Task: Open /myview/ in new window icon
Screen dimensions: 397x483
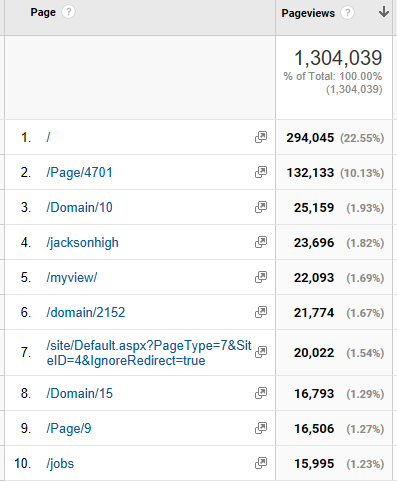Action: 261,277
